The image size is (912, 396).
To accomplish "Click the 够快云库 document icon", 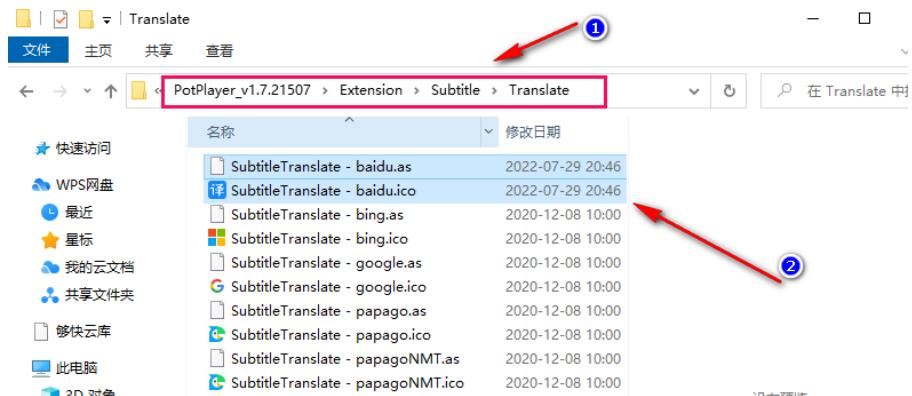I will click(41, 331).
